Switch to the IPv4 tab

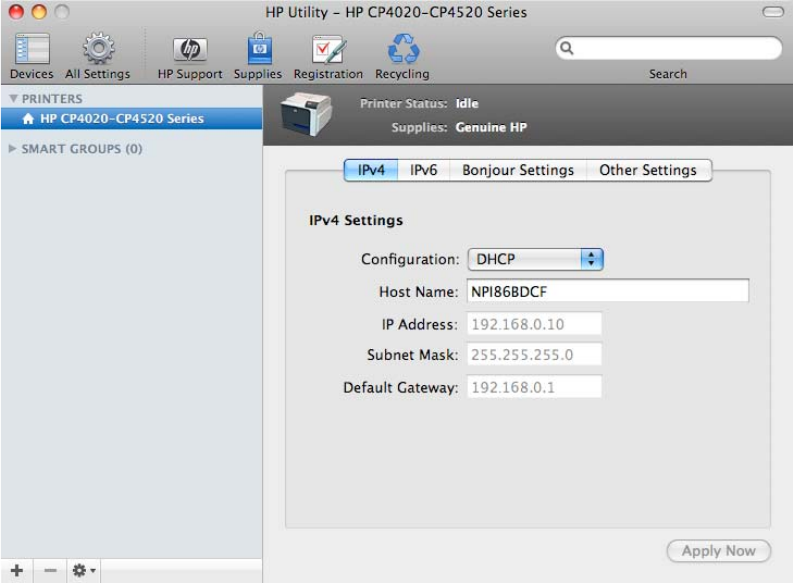(x=371, y=170)
